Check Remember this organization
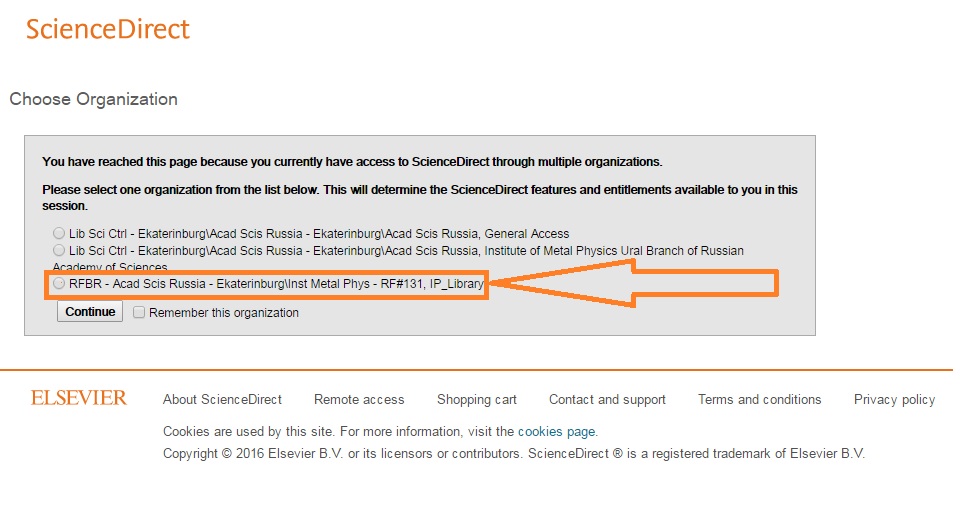 pyautogui.click(x=139, y=312)
